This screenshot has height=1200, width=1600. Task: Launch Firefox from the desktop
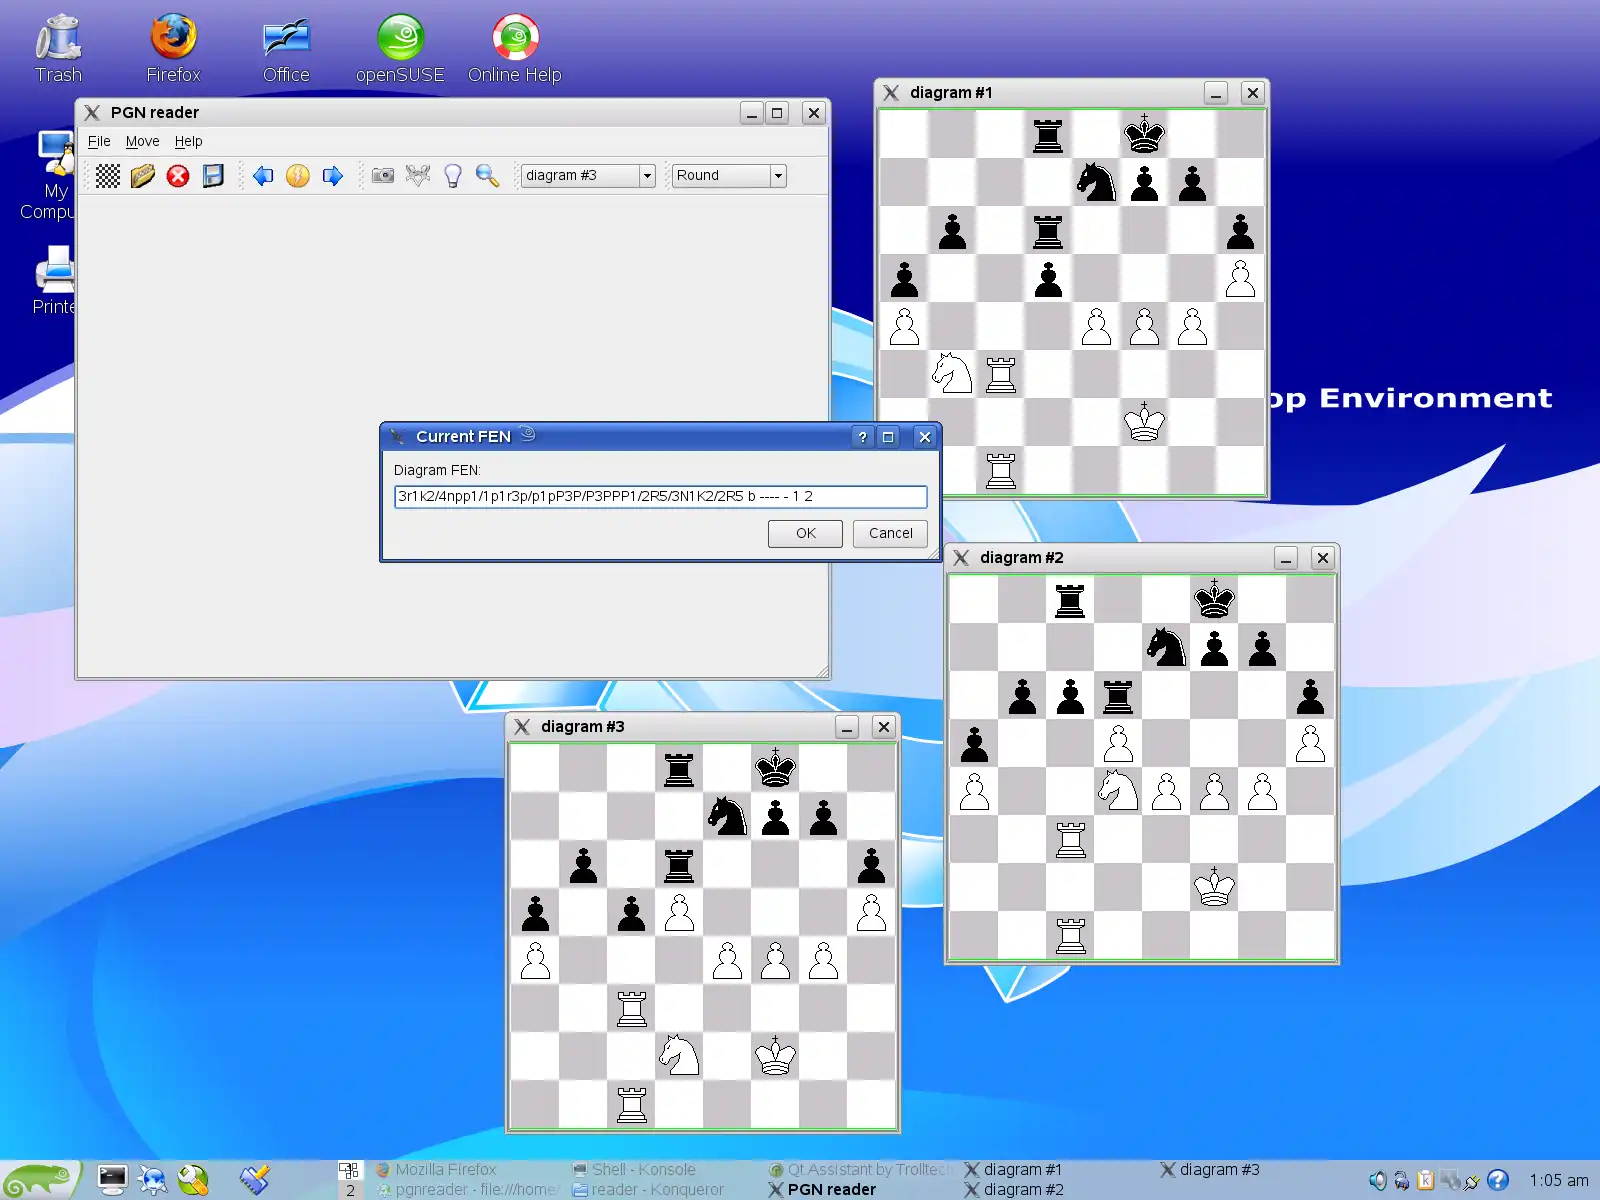click(173, 48)
